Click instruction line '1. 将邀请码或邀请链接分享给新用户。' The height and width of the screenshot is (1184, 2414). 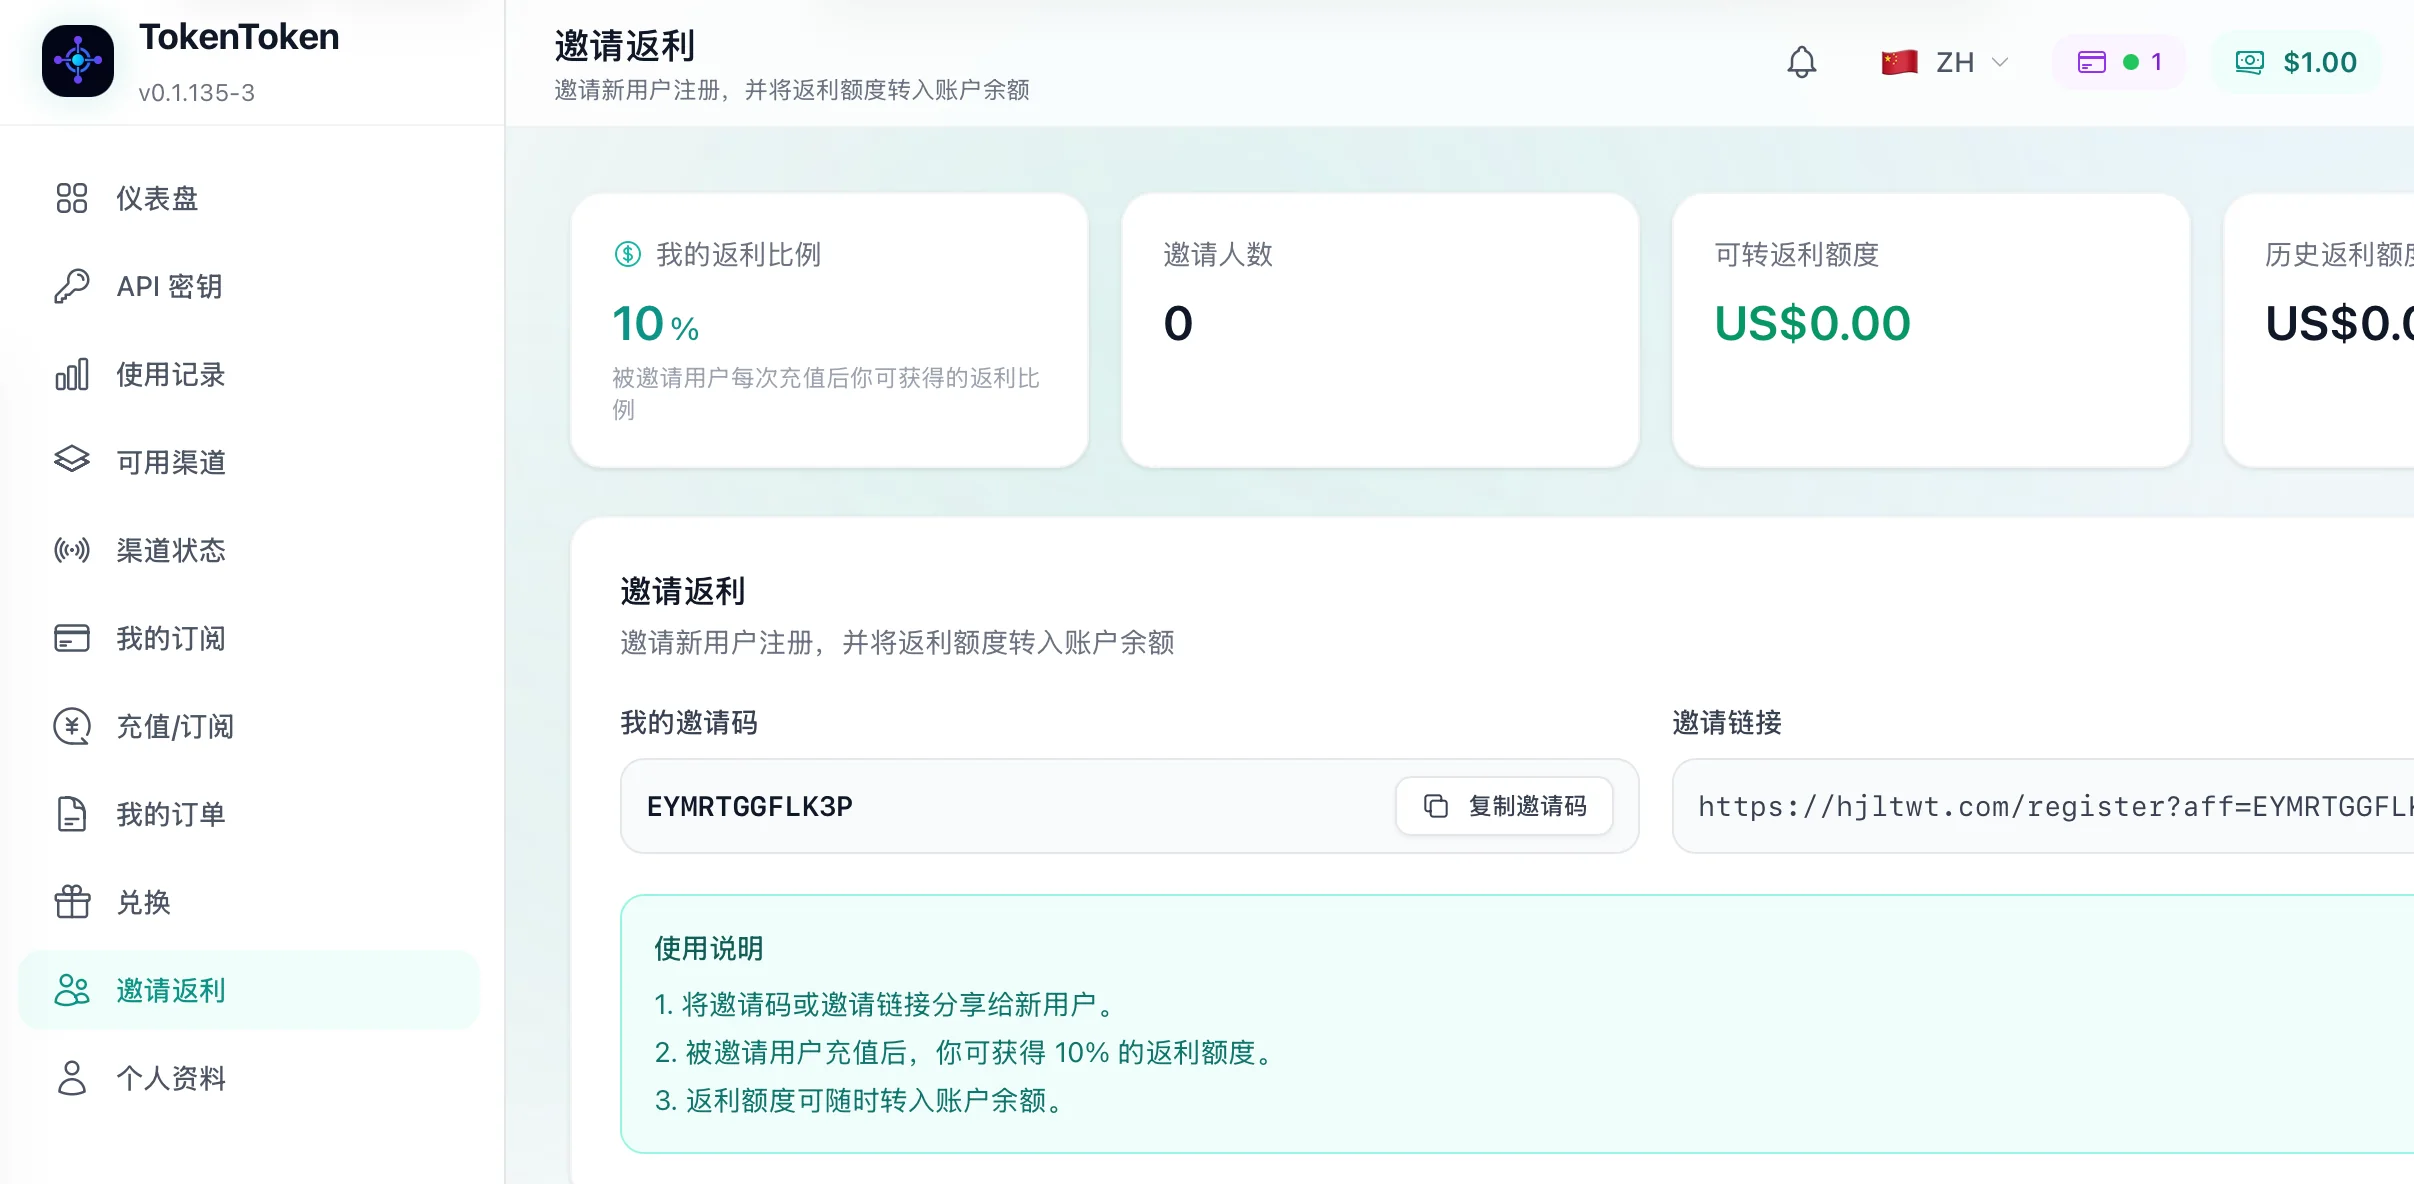887,1004
